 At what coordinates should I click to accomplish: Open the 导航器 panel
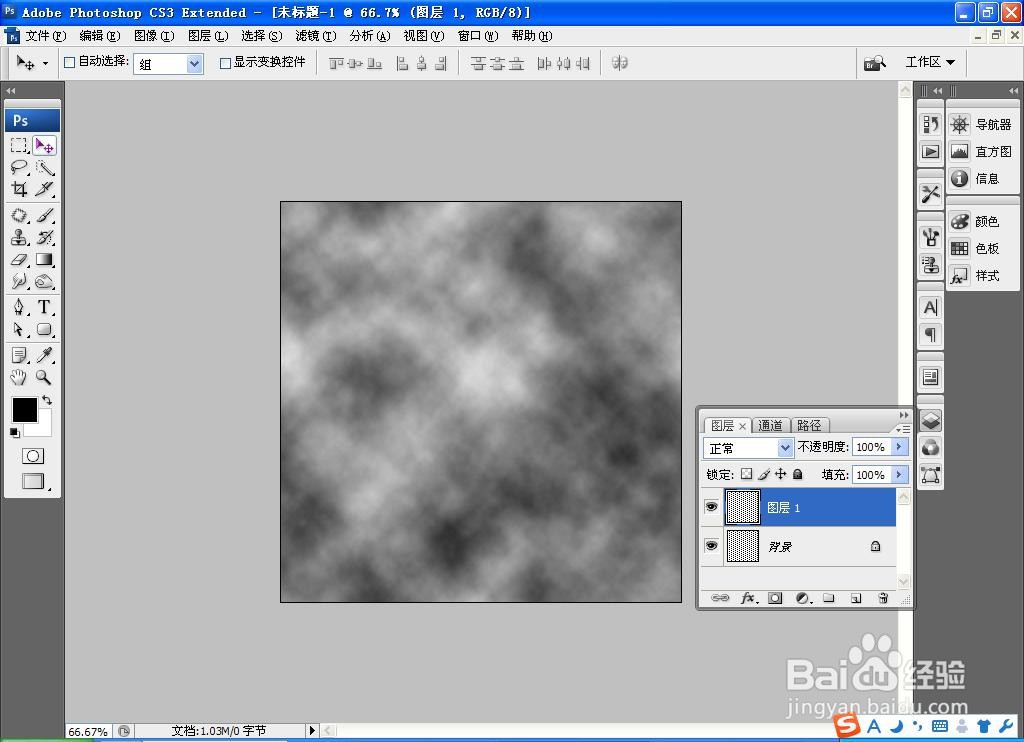tap(981, 124)
